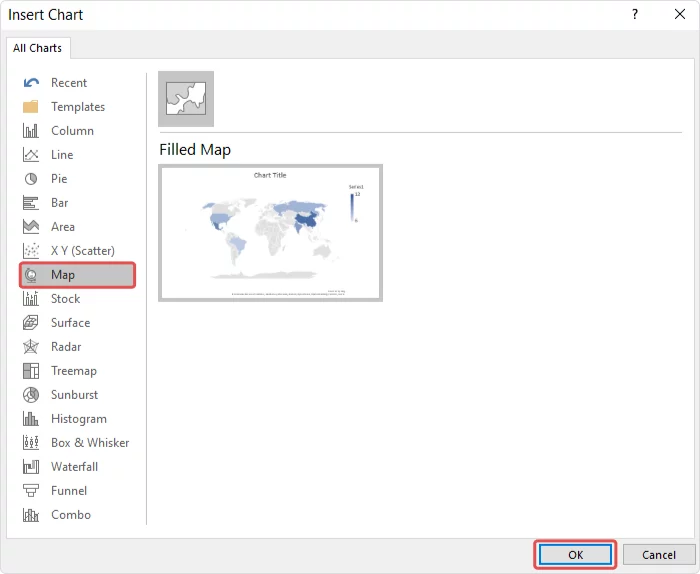Screen dimensions: 700x574
Task: Switch to the All Charts tab
Action: 38,48
